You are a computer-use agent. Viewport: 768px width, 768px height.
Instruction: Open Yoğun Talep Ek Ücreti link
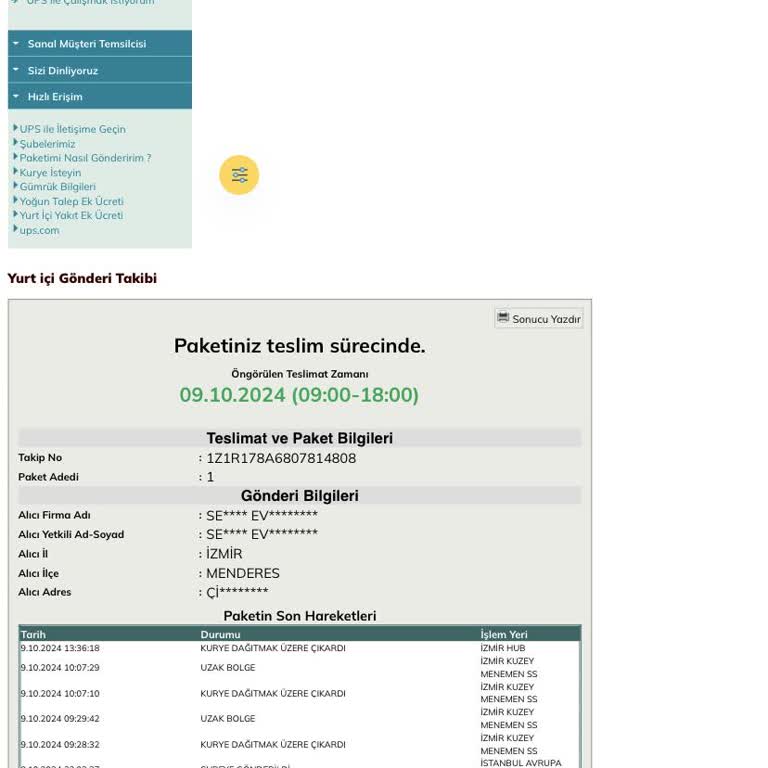[x=72, y=201]
